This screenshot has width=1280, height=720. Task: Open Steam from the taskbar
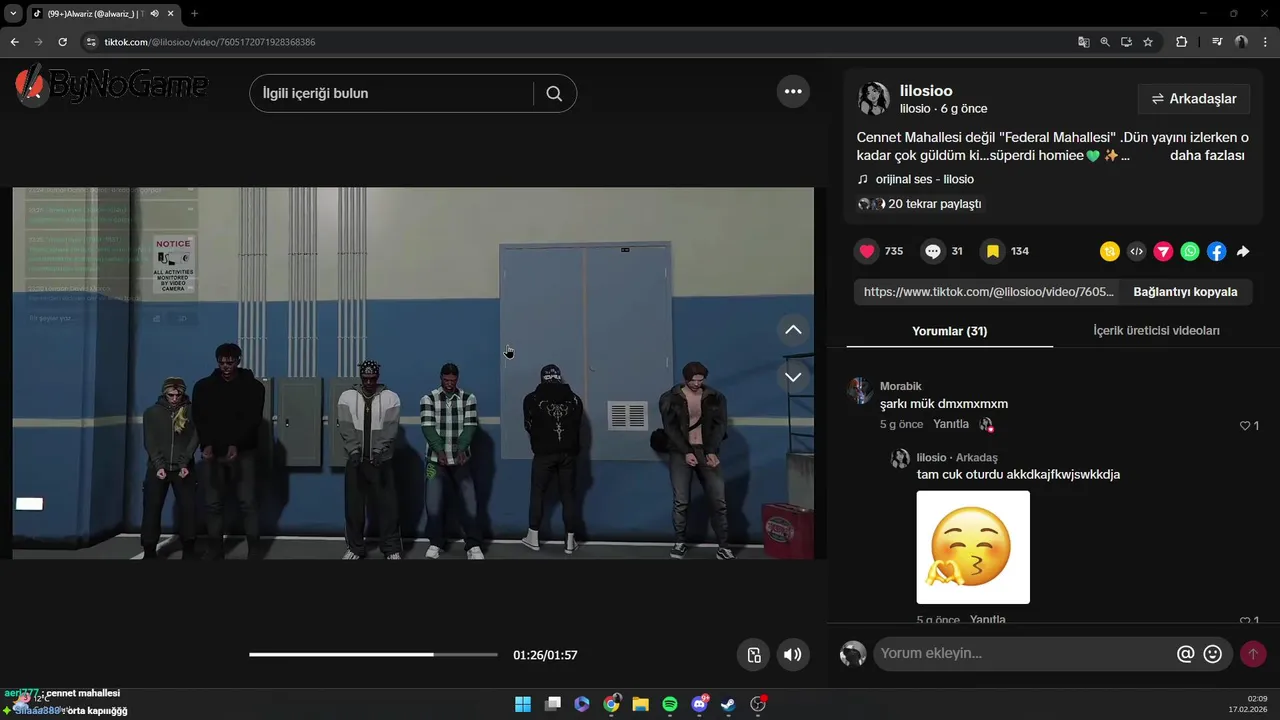[x=729, y=704]
